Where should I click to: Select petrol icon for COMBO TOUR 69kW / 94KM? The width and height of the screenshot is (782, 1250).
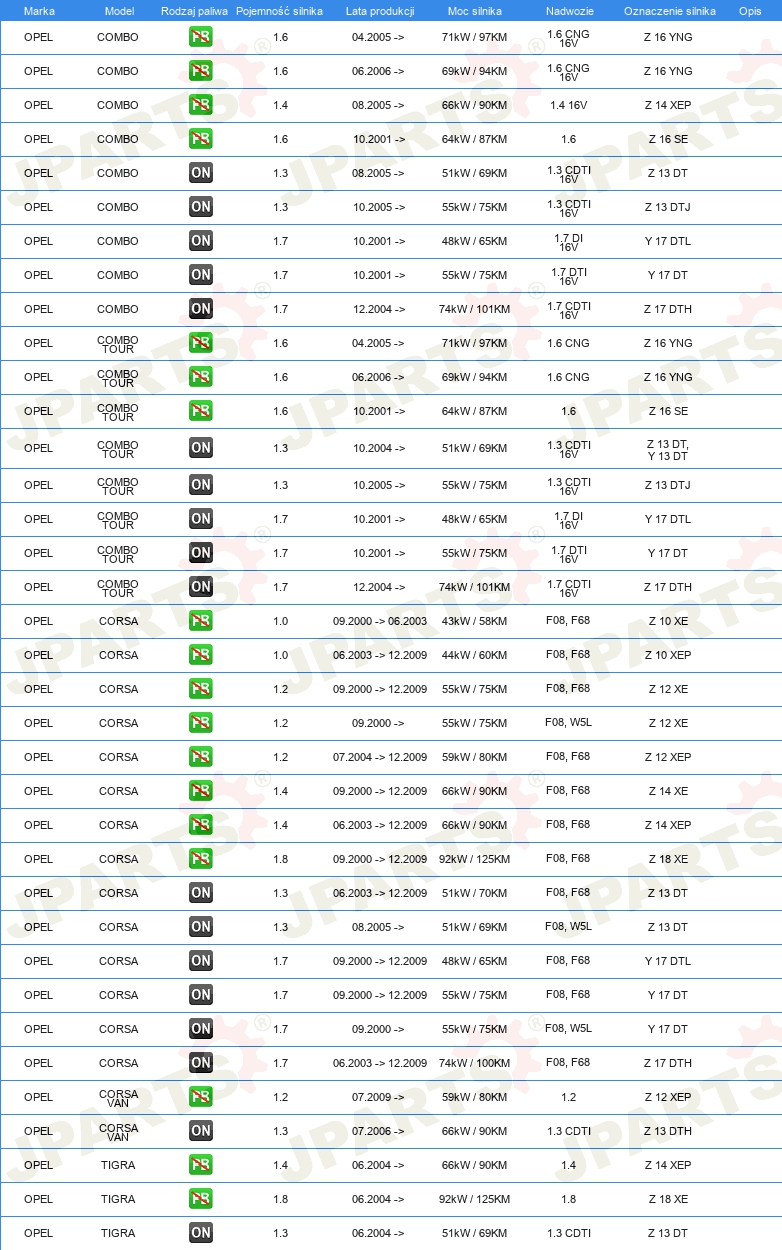click(x=200, y=377)
